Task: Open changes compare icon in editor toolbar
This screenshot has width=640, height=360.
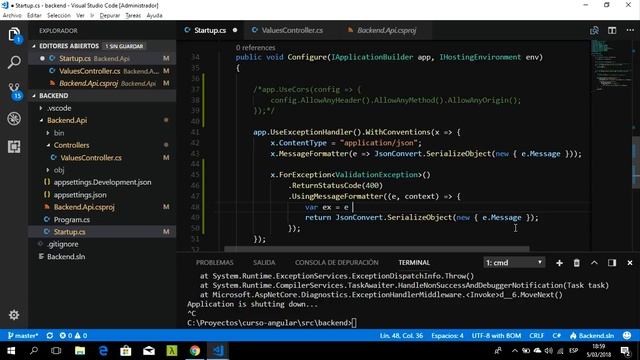Action: [594, 30]
